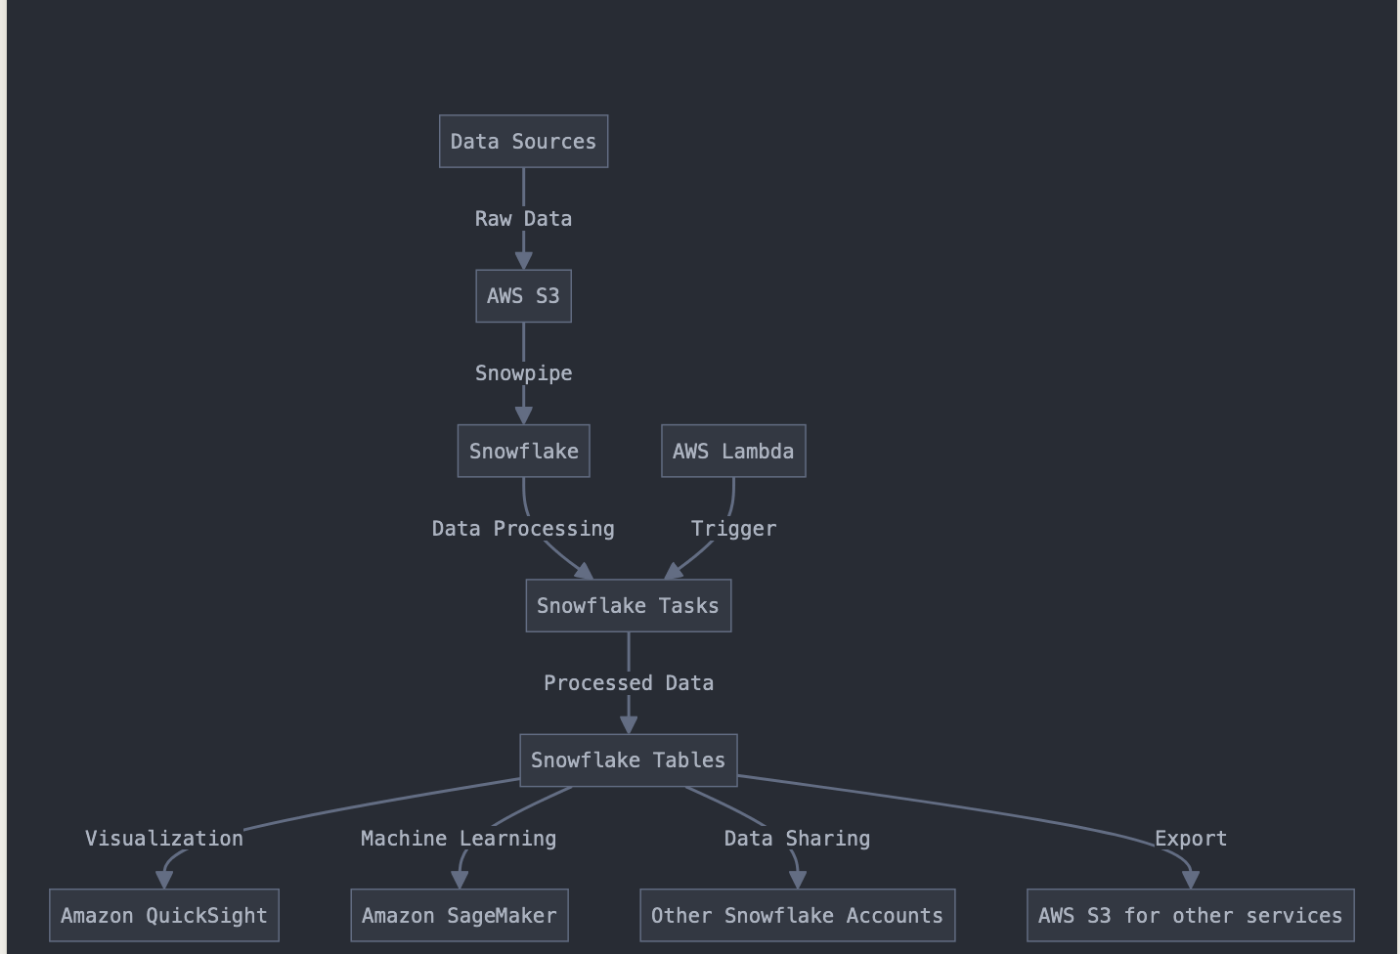1400x954 pixels.
Task: Select the Machine Learning edge label
Action: [459, 838]
